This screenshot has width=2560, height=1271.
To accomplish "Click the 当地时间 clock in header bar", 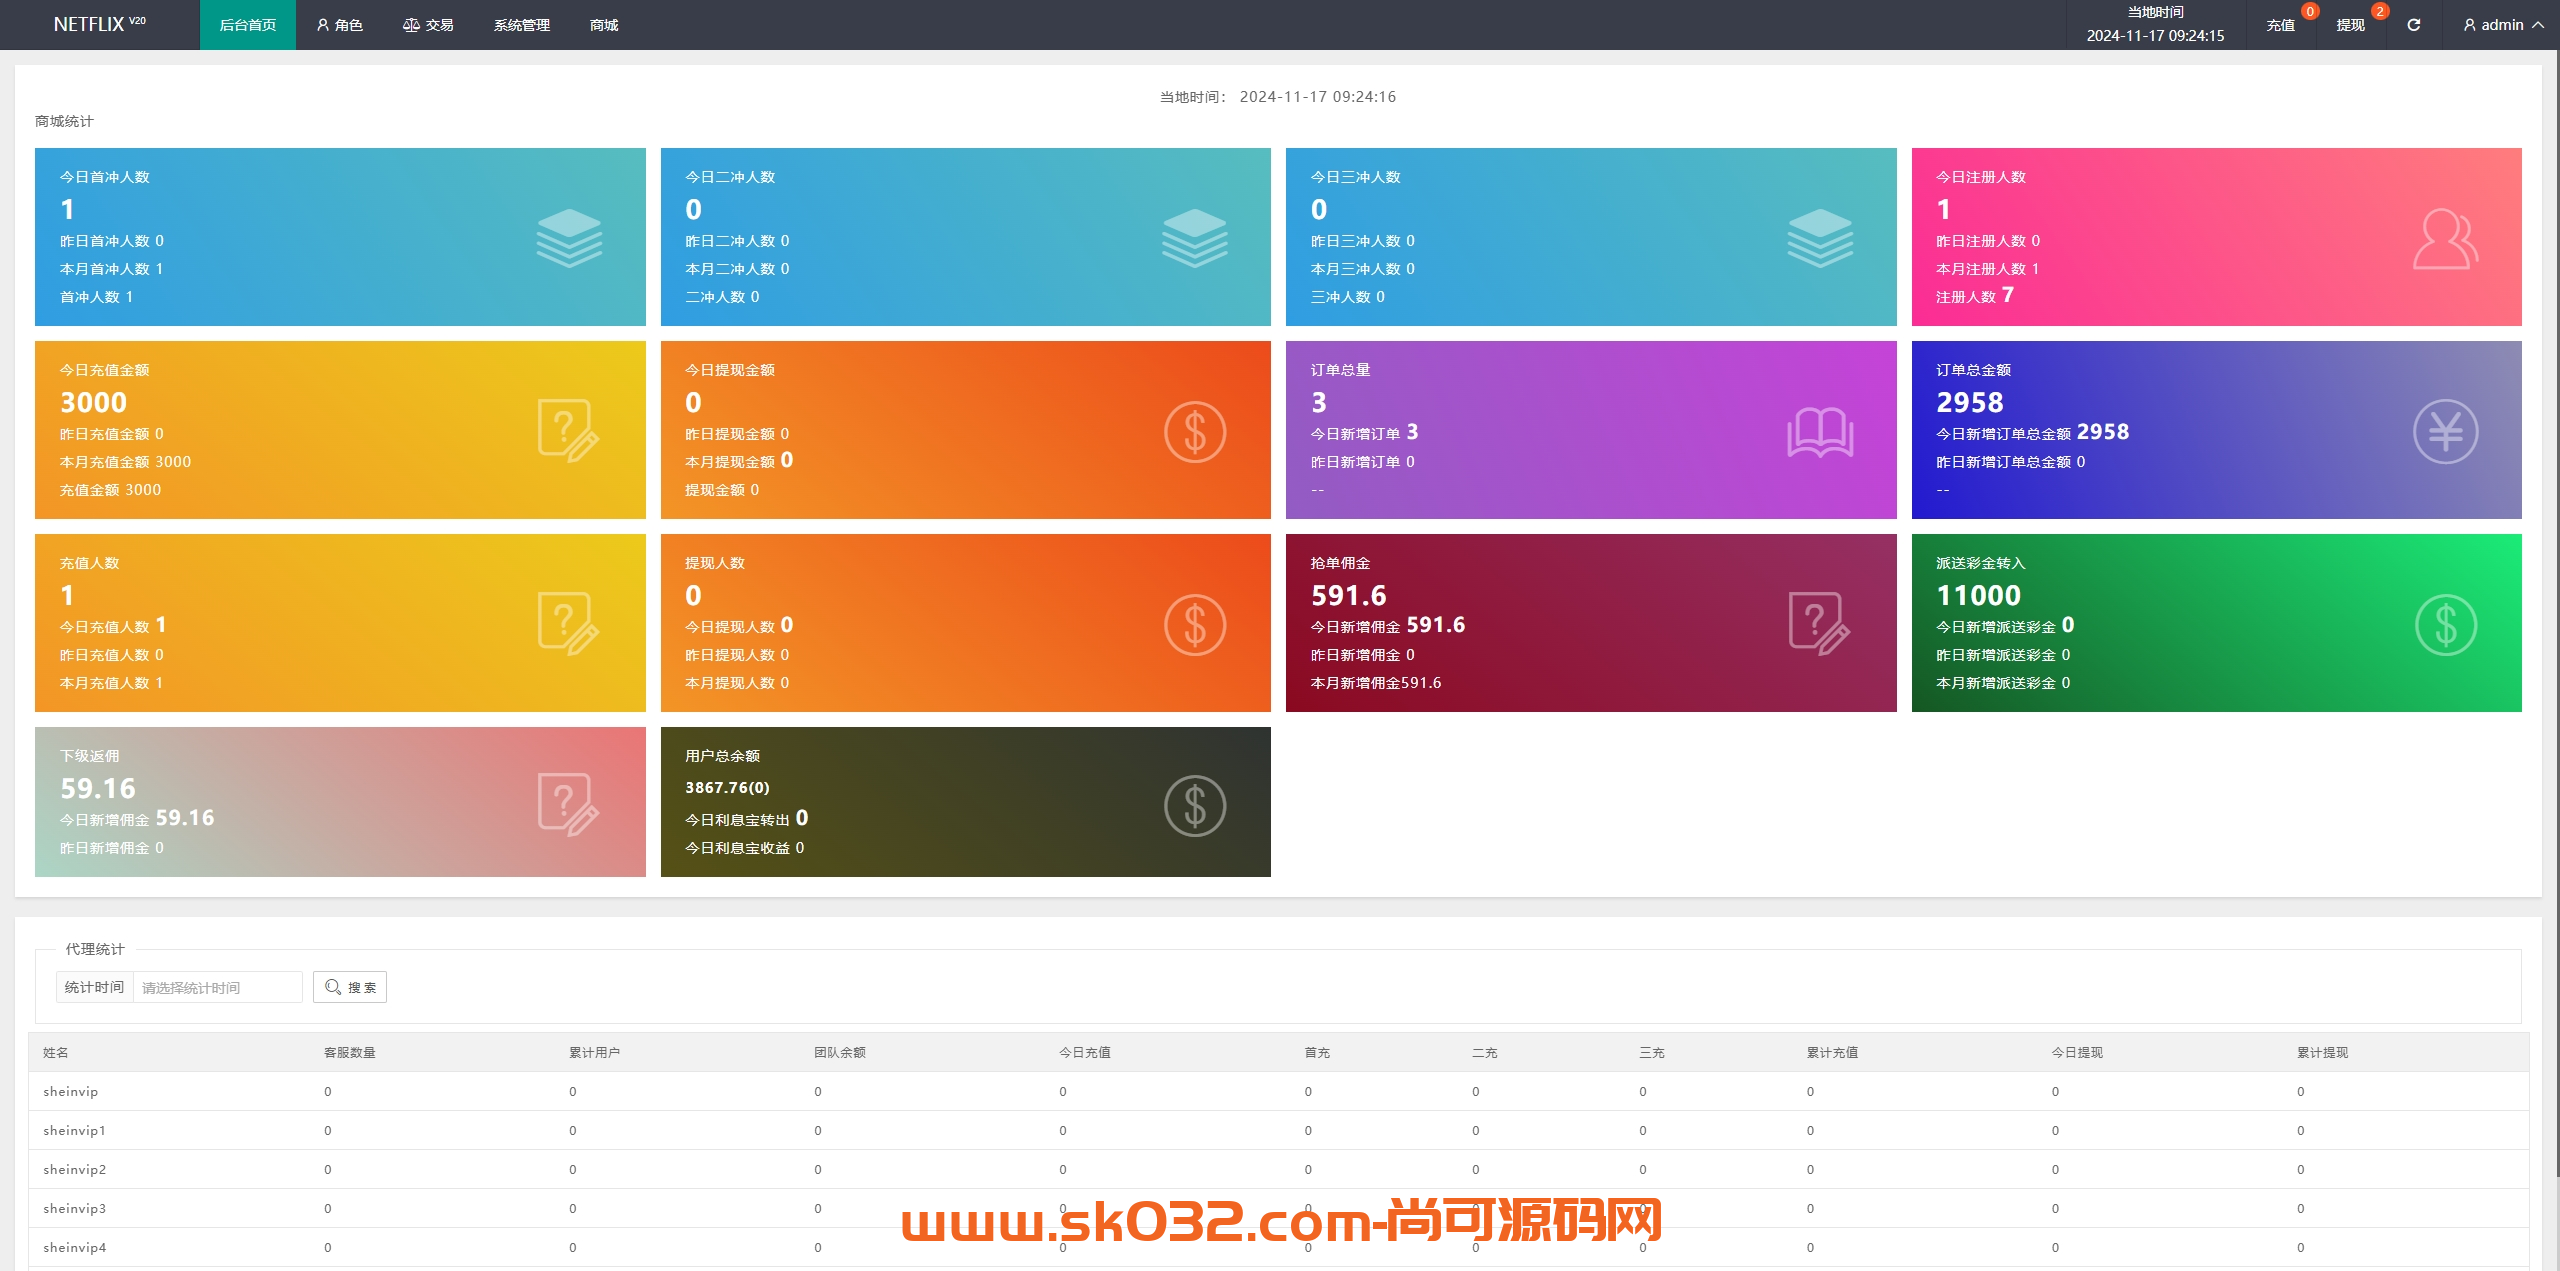I will (x=2155, y=25).
